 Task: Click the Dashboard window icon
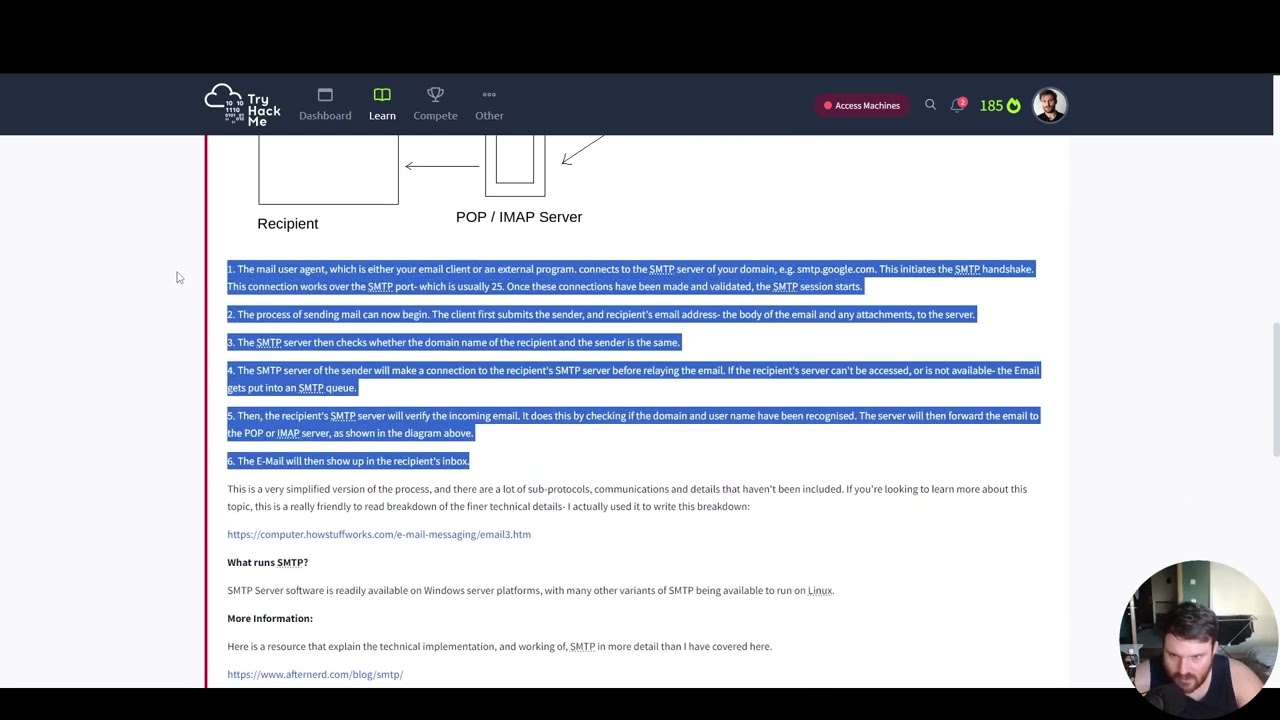(325, 95)
